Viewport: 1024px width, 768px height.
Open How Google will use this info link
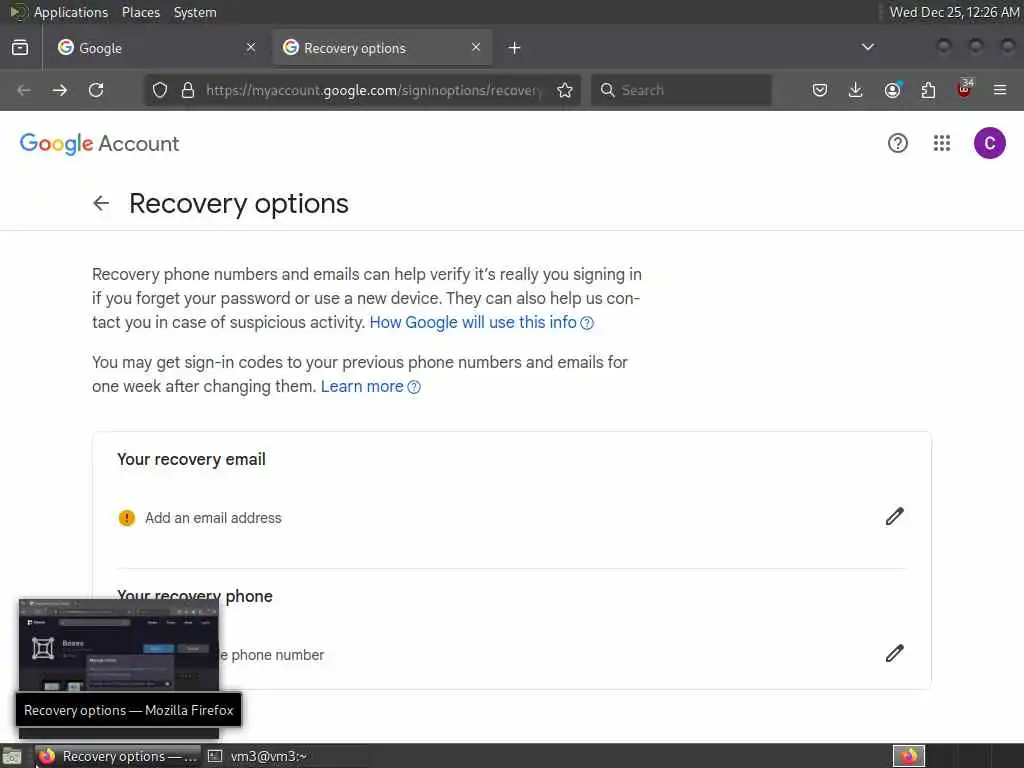point(481,323)
